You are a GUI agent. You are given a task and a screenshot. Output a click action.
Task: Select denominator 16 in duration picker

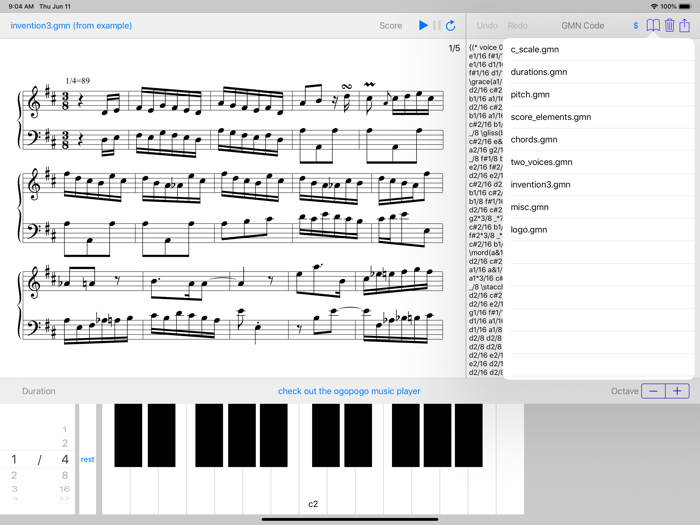point(65,489)
